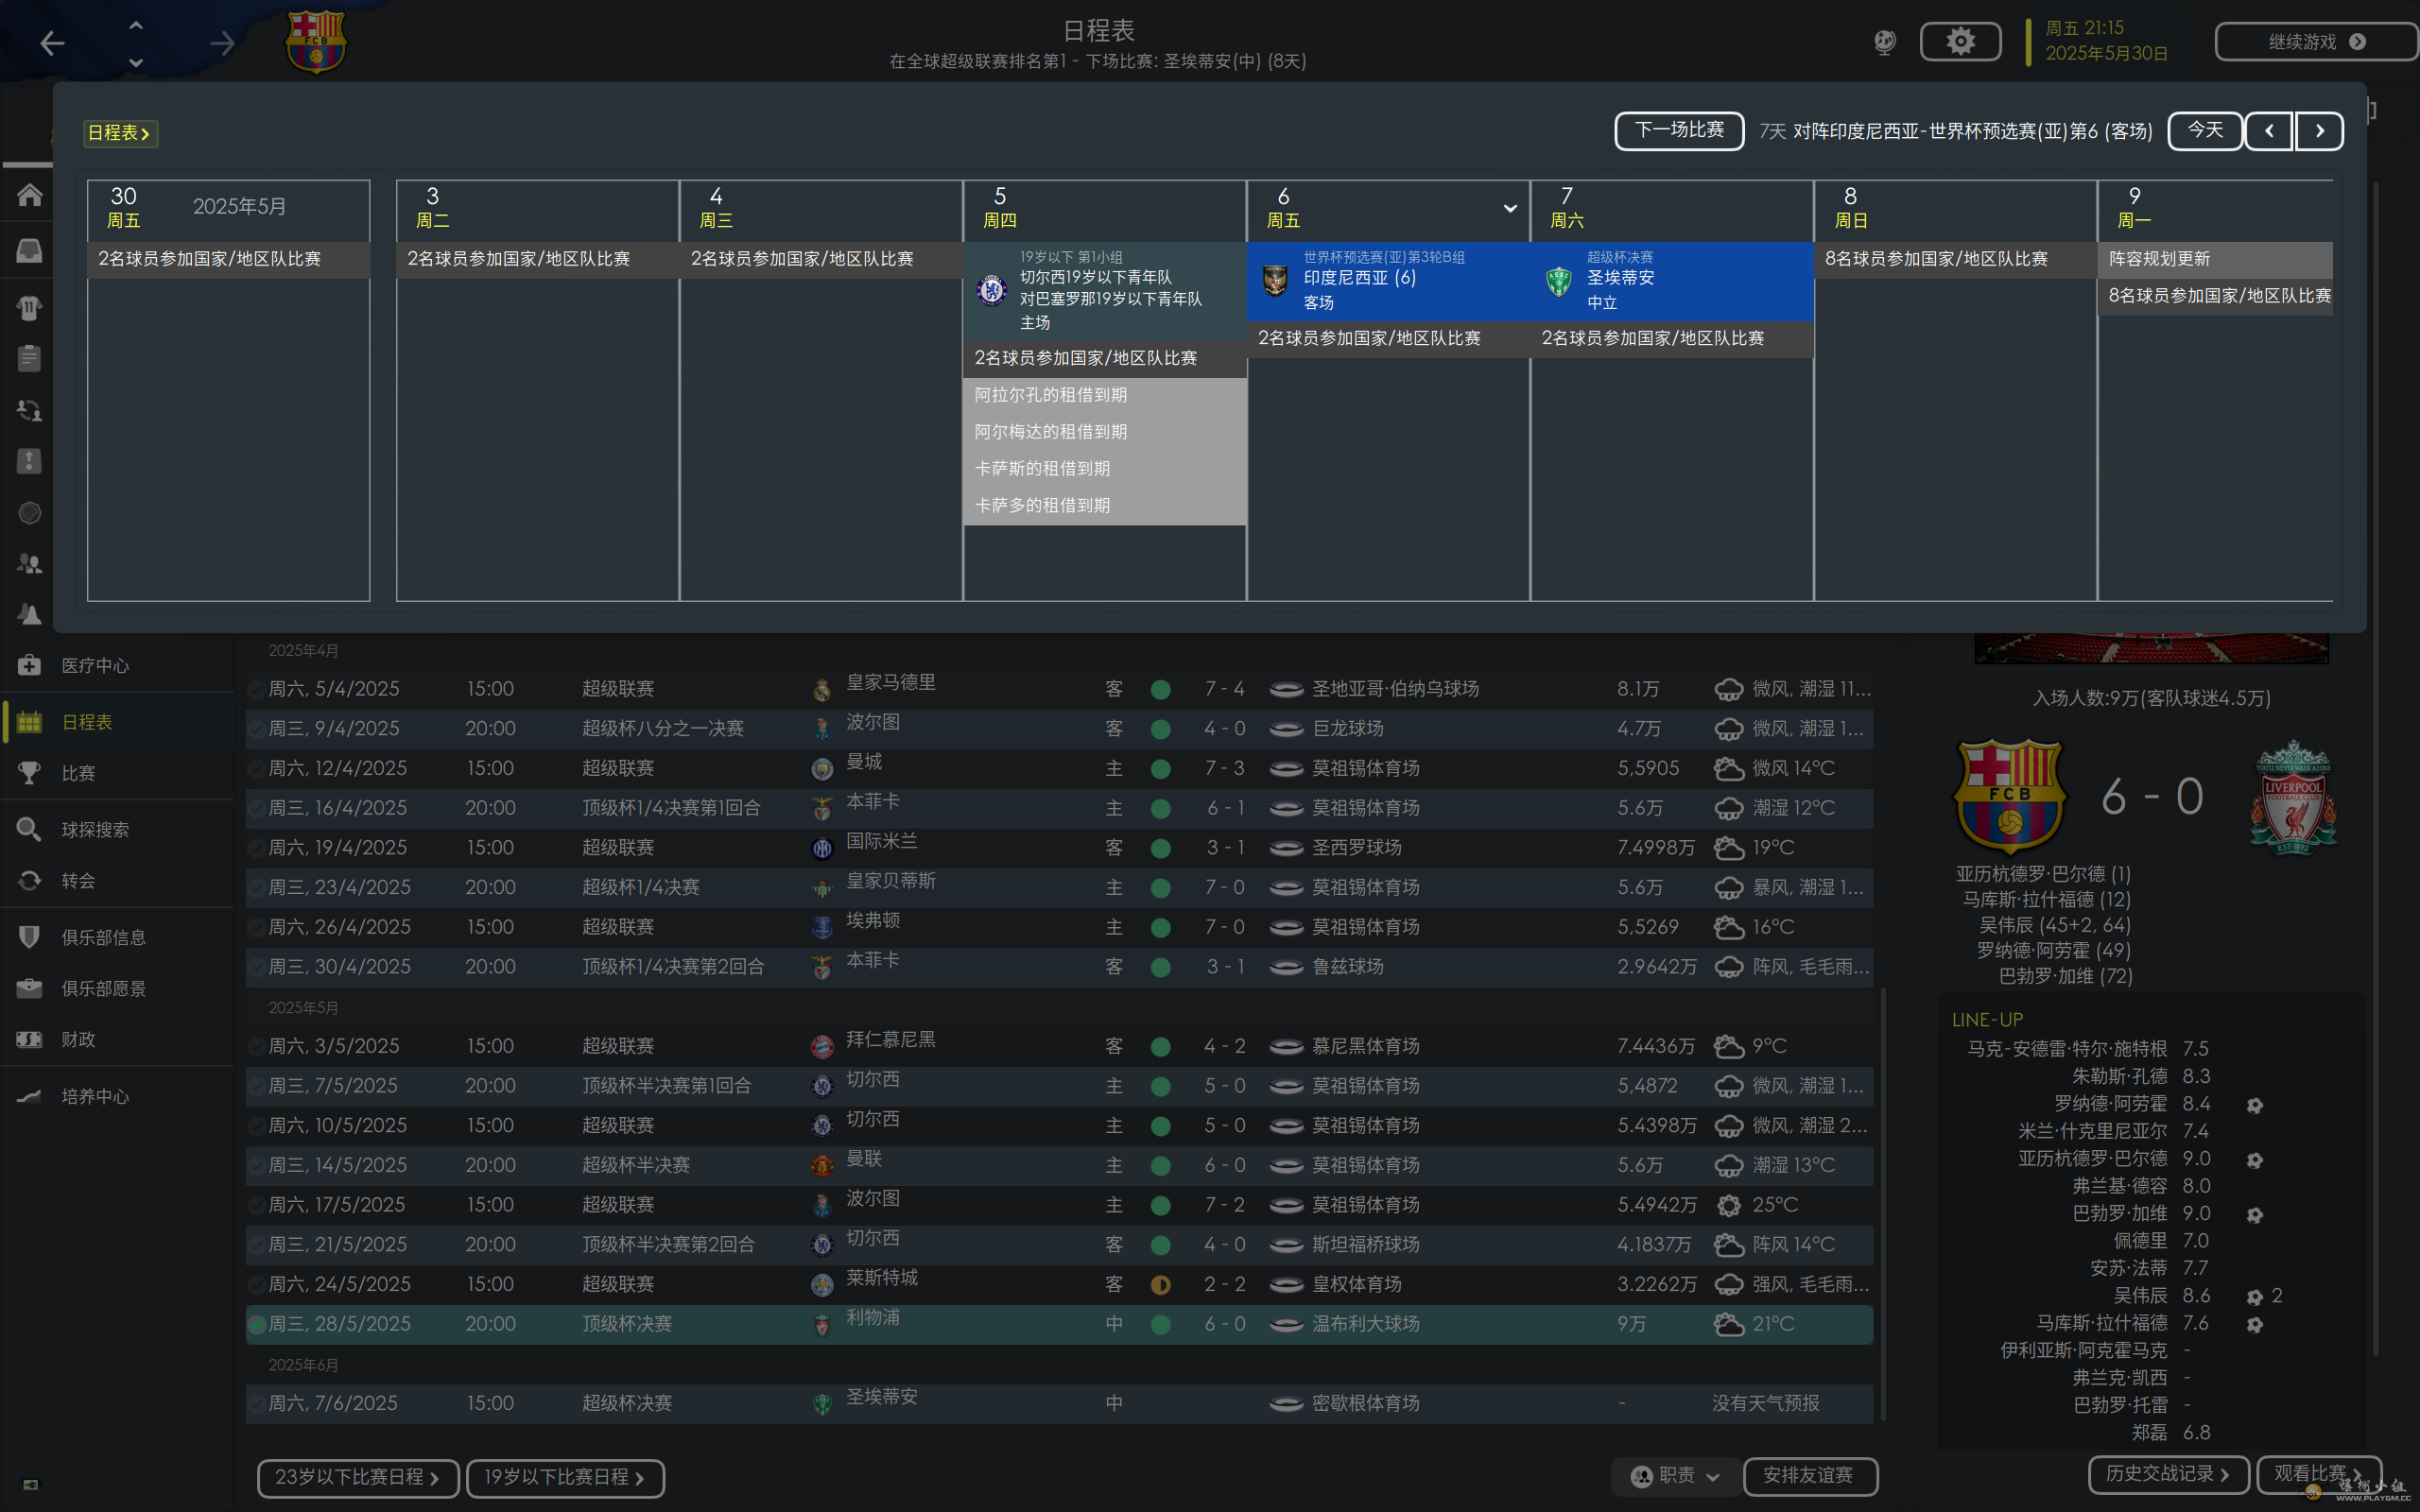
Task: Toggle checkmark for the 12/4/2025 row
Action: click(257, 769)
